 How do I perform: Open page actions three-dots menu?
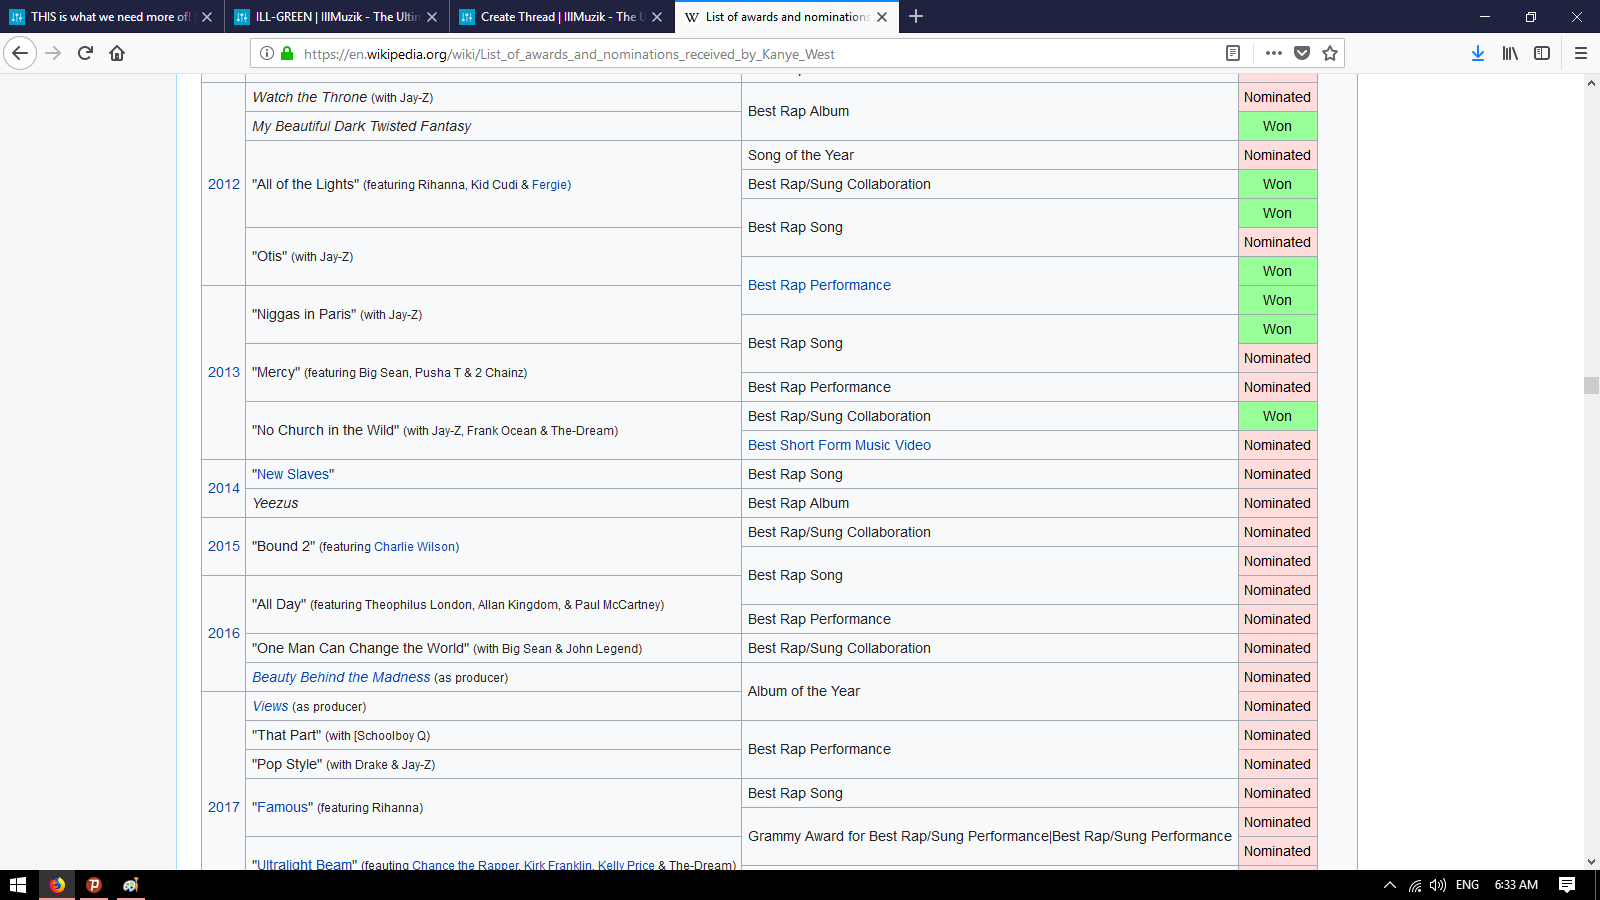point(1273,53)
